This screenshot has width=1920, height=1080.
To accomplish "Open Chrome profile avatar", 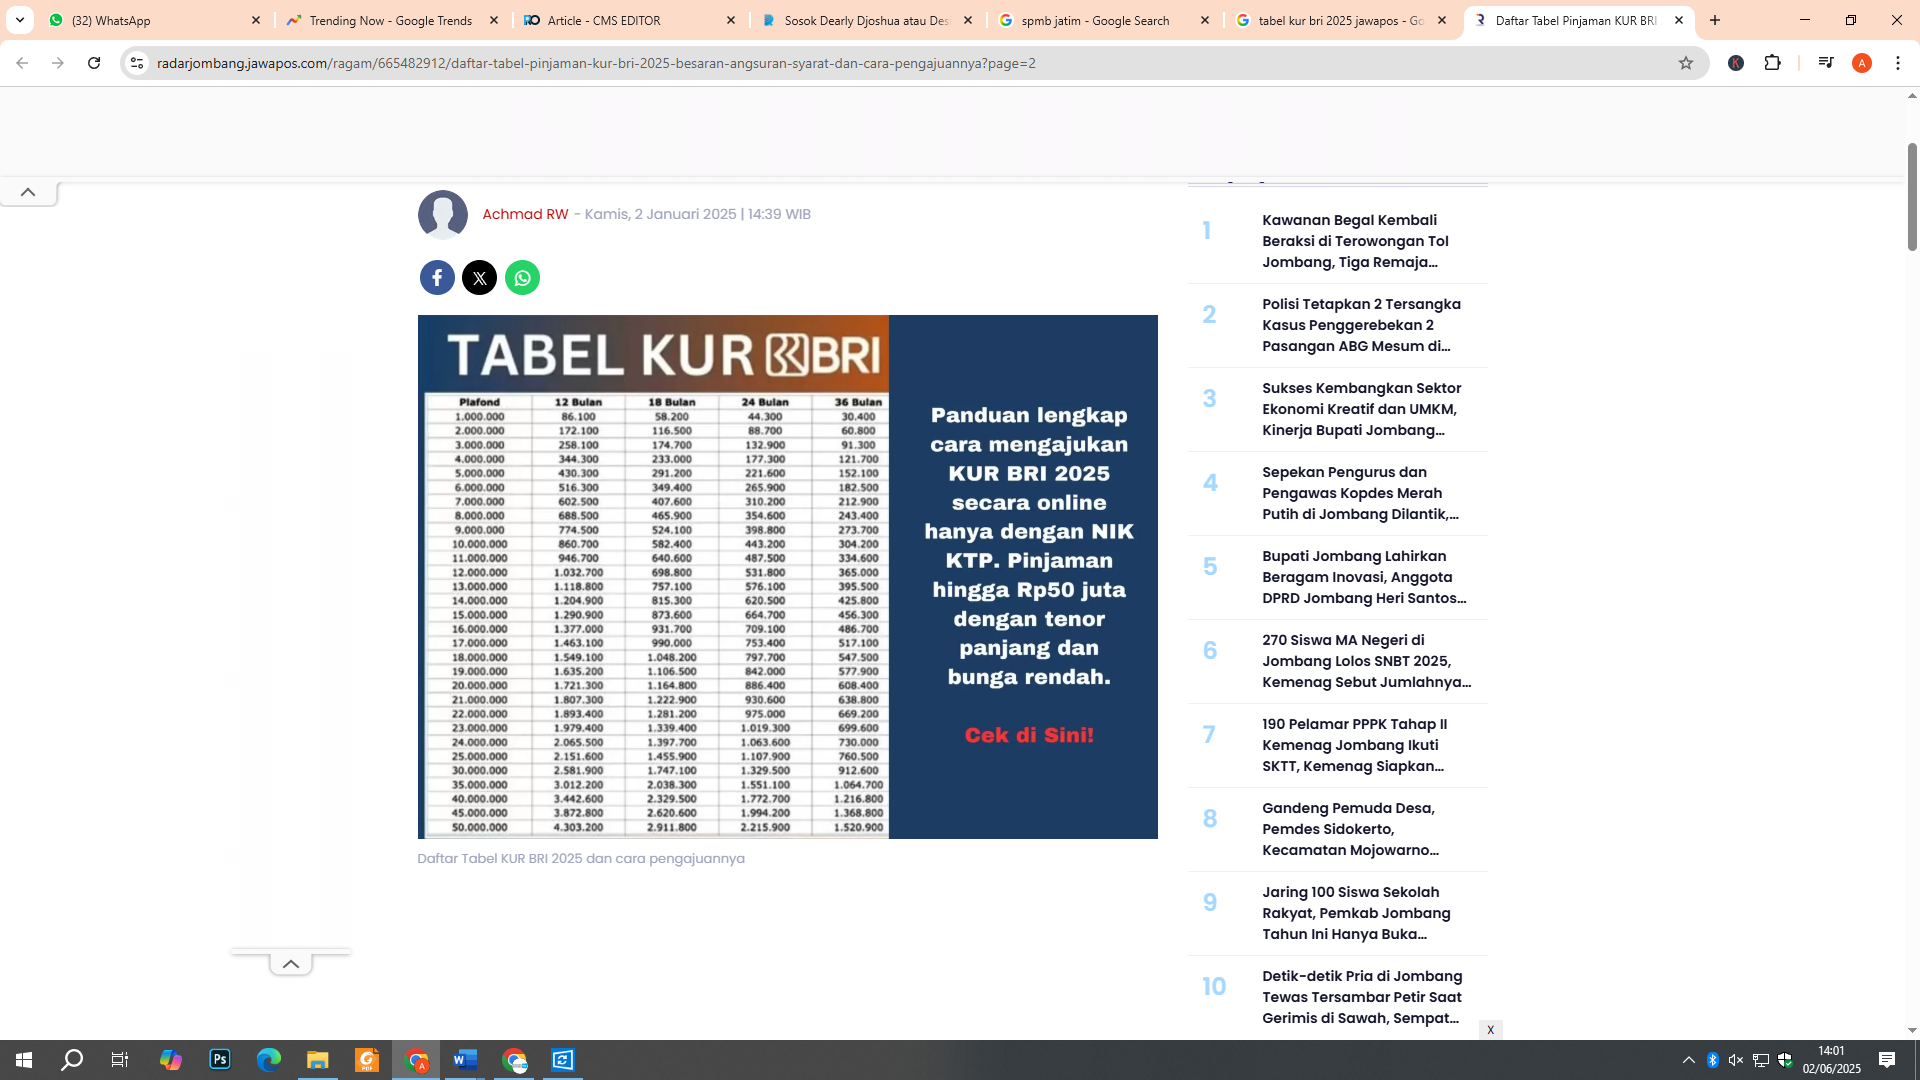I will pos(1862,63).
